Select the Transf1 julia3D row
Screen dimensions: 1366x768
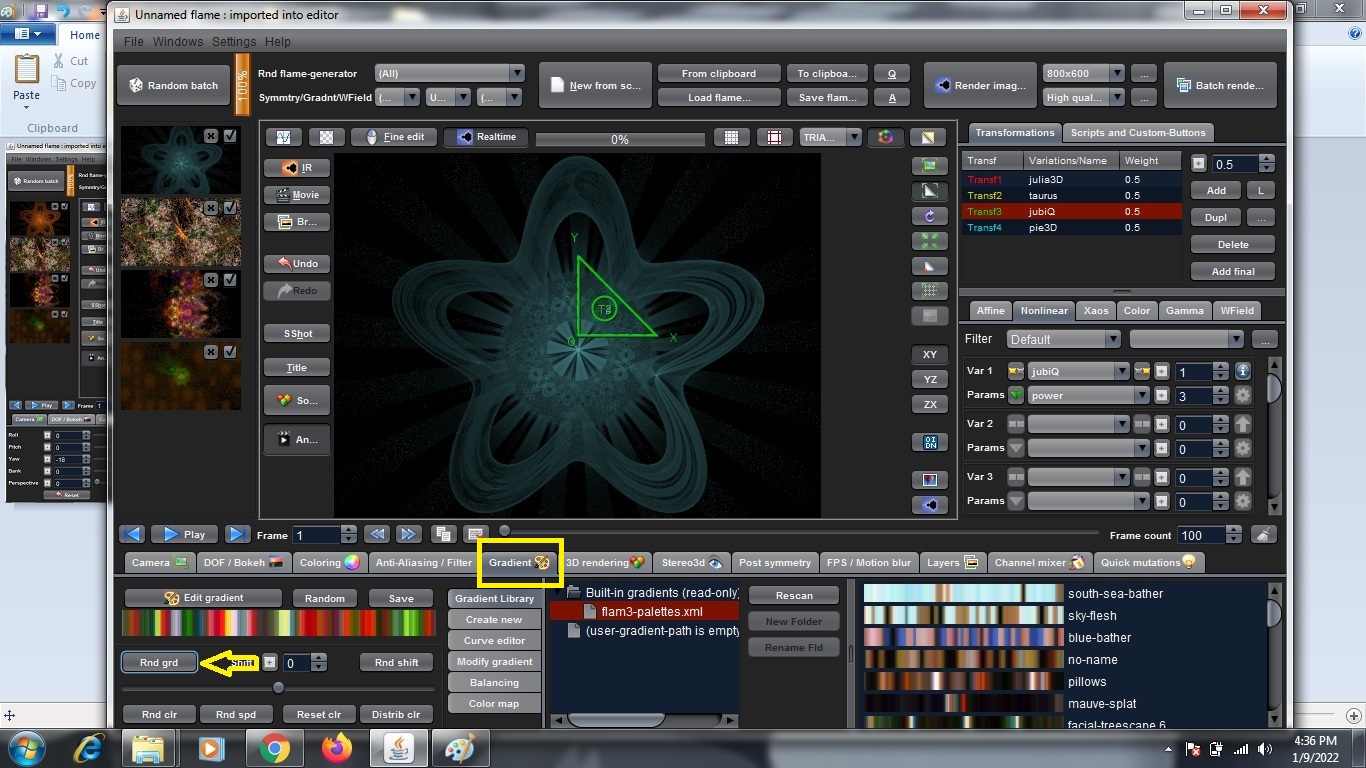click(1071, 179)
